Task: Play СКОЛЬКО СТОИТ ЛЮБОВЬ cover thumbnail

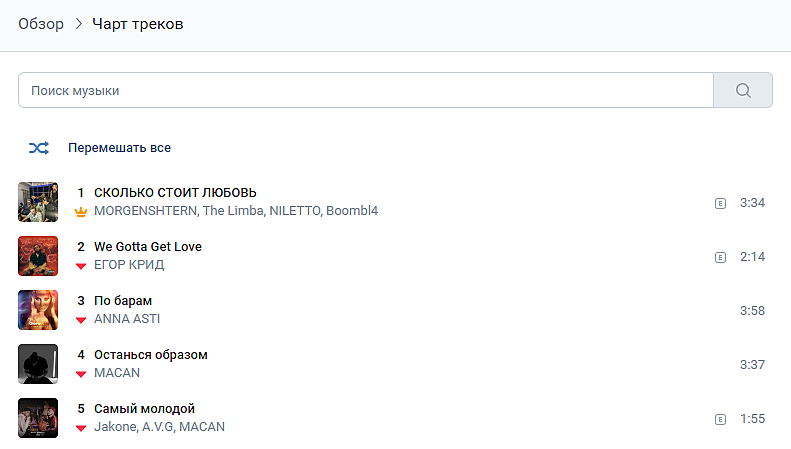Action: click(38, 202)
